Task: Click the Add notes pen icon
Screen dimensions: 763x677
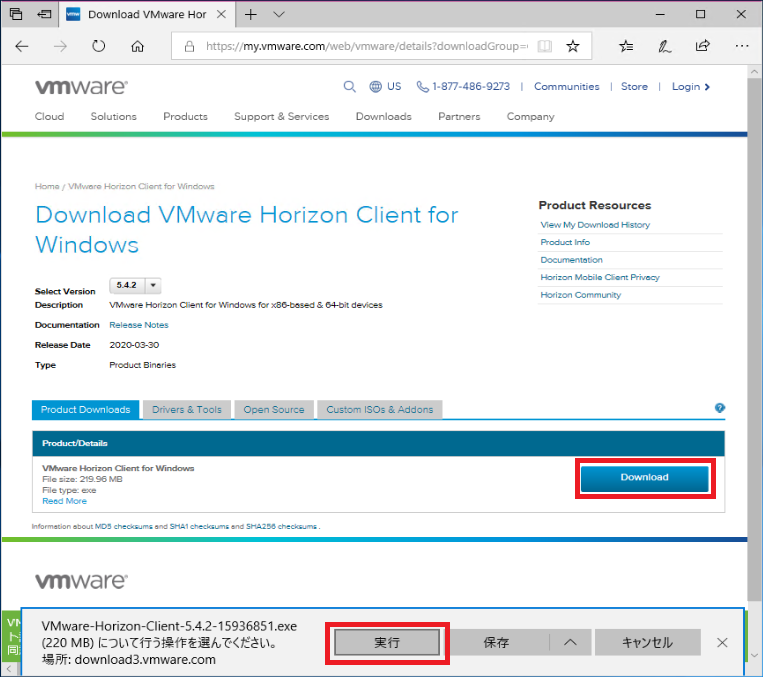Action: (664, 46)
